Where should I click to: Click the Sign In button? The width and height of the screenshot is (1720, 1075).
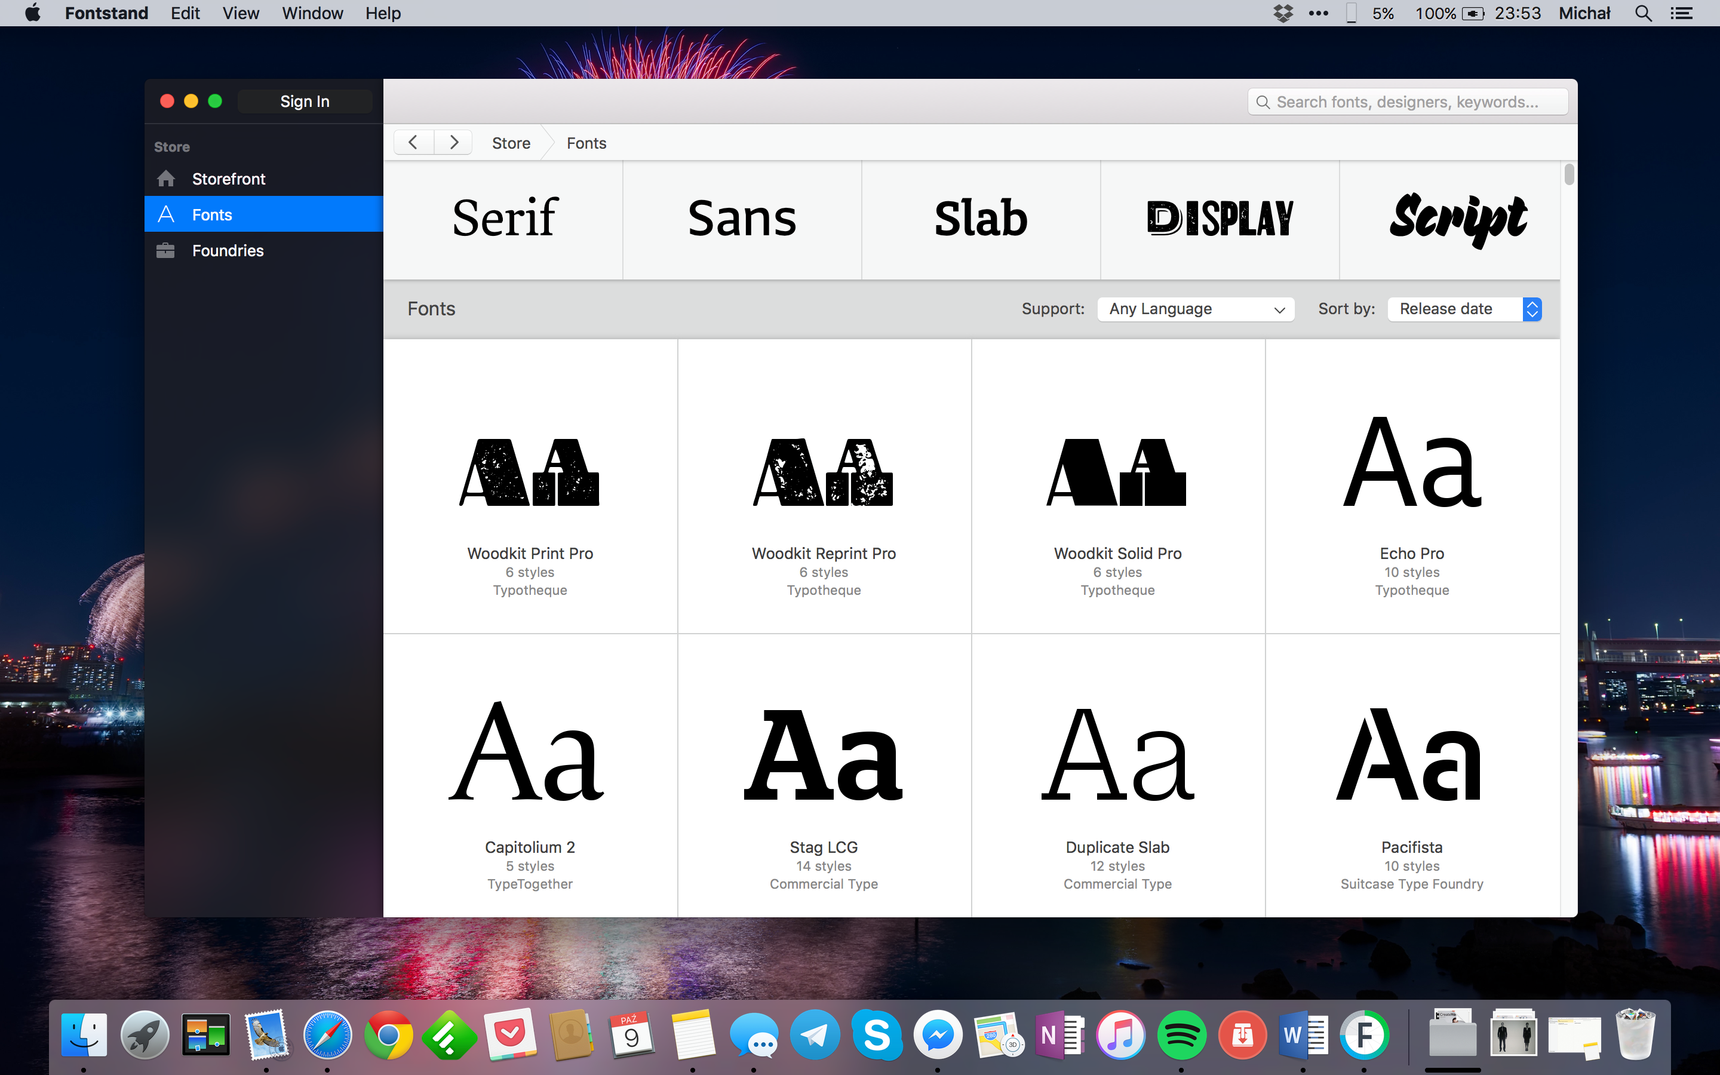point(305,101)
